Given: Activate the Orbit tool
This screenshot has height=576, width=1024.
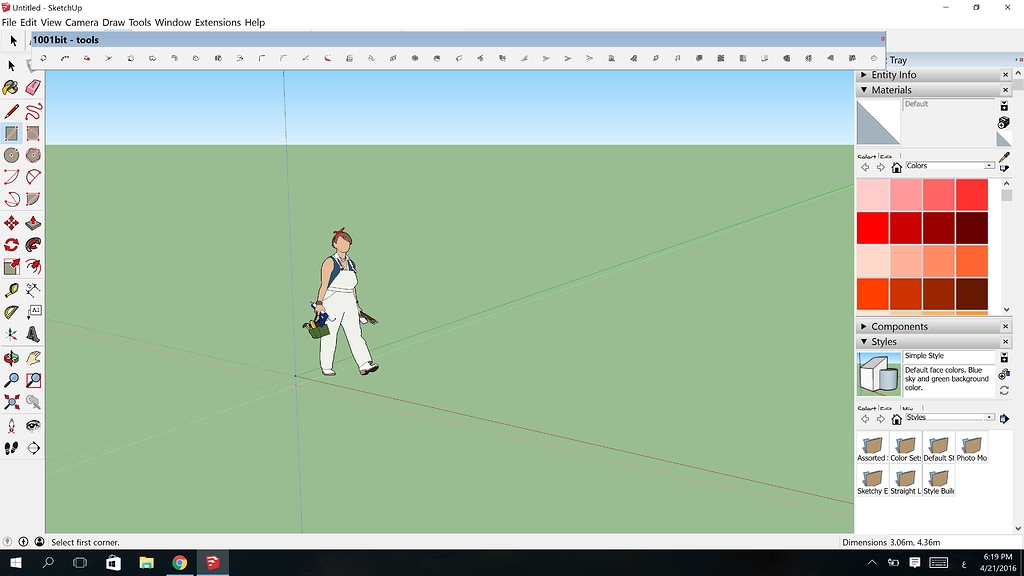Looking at the screenshot, I should click(11, 358).
